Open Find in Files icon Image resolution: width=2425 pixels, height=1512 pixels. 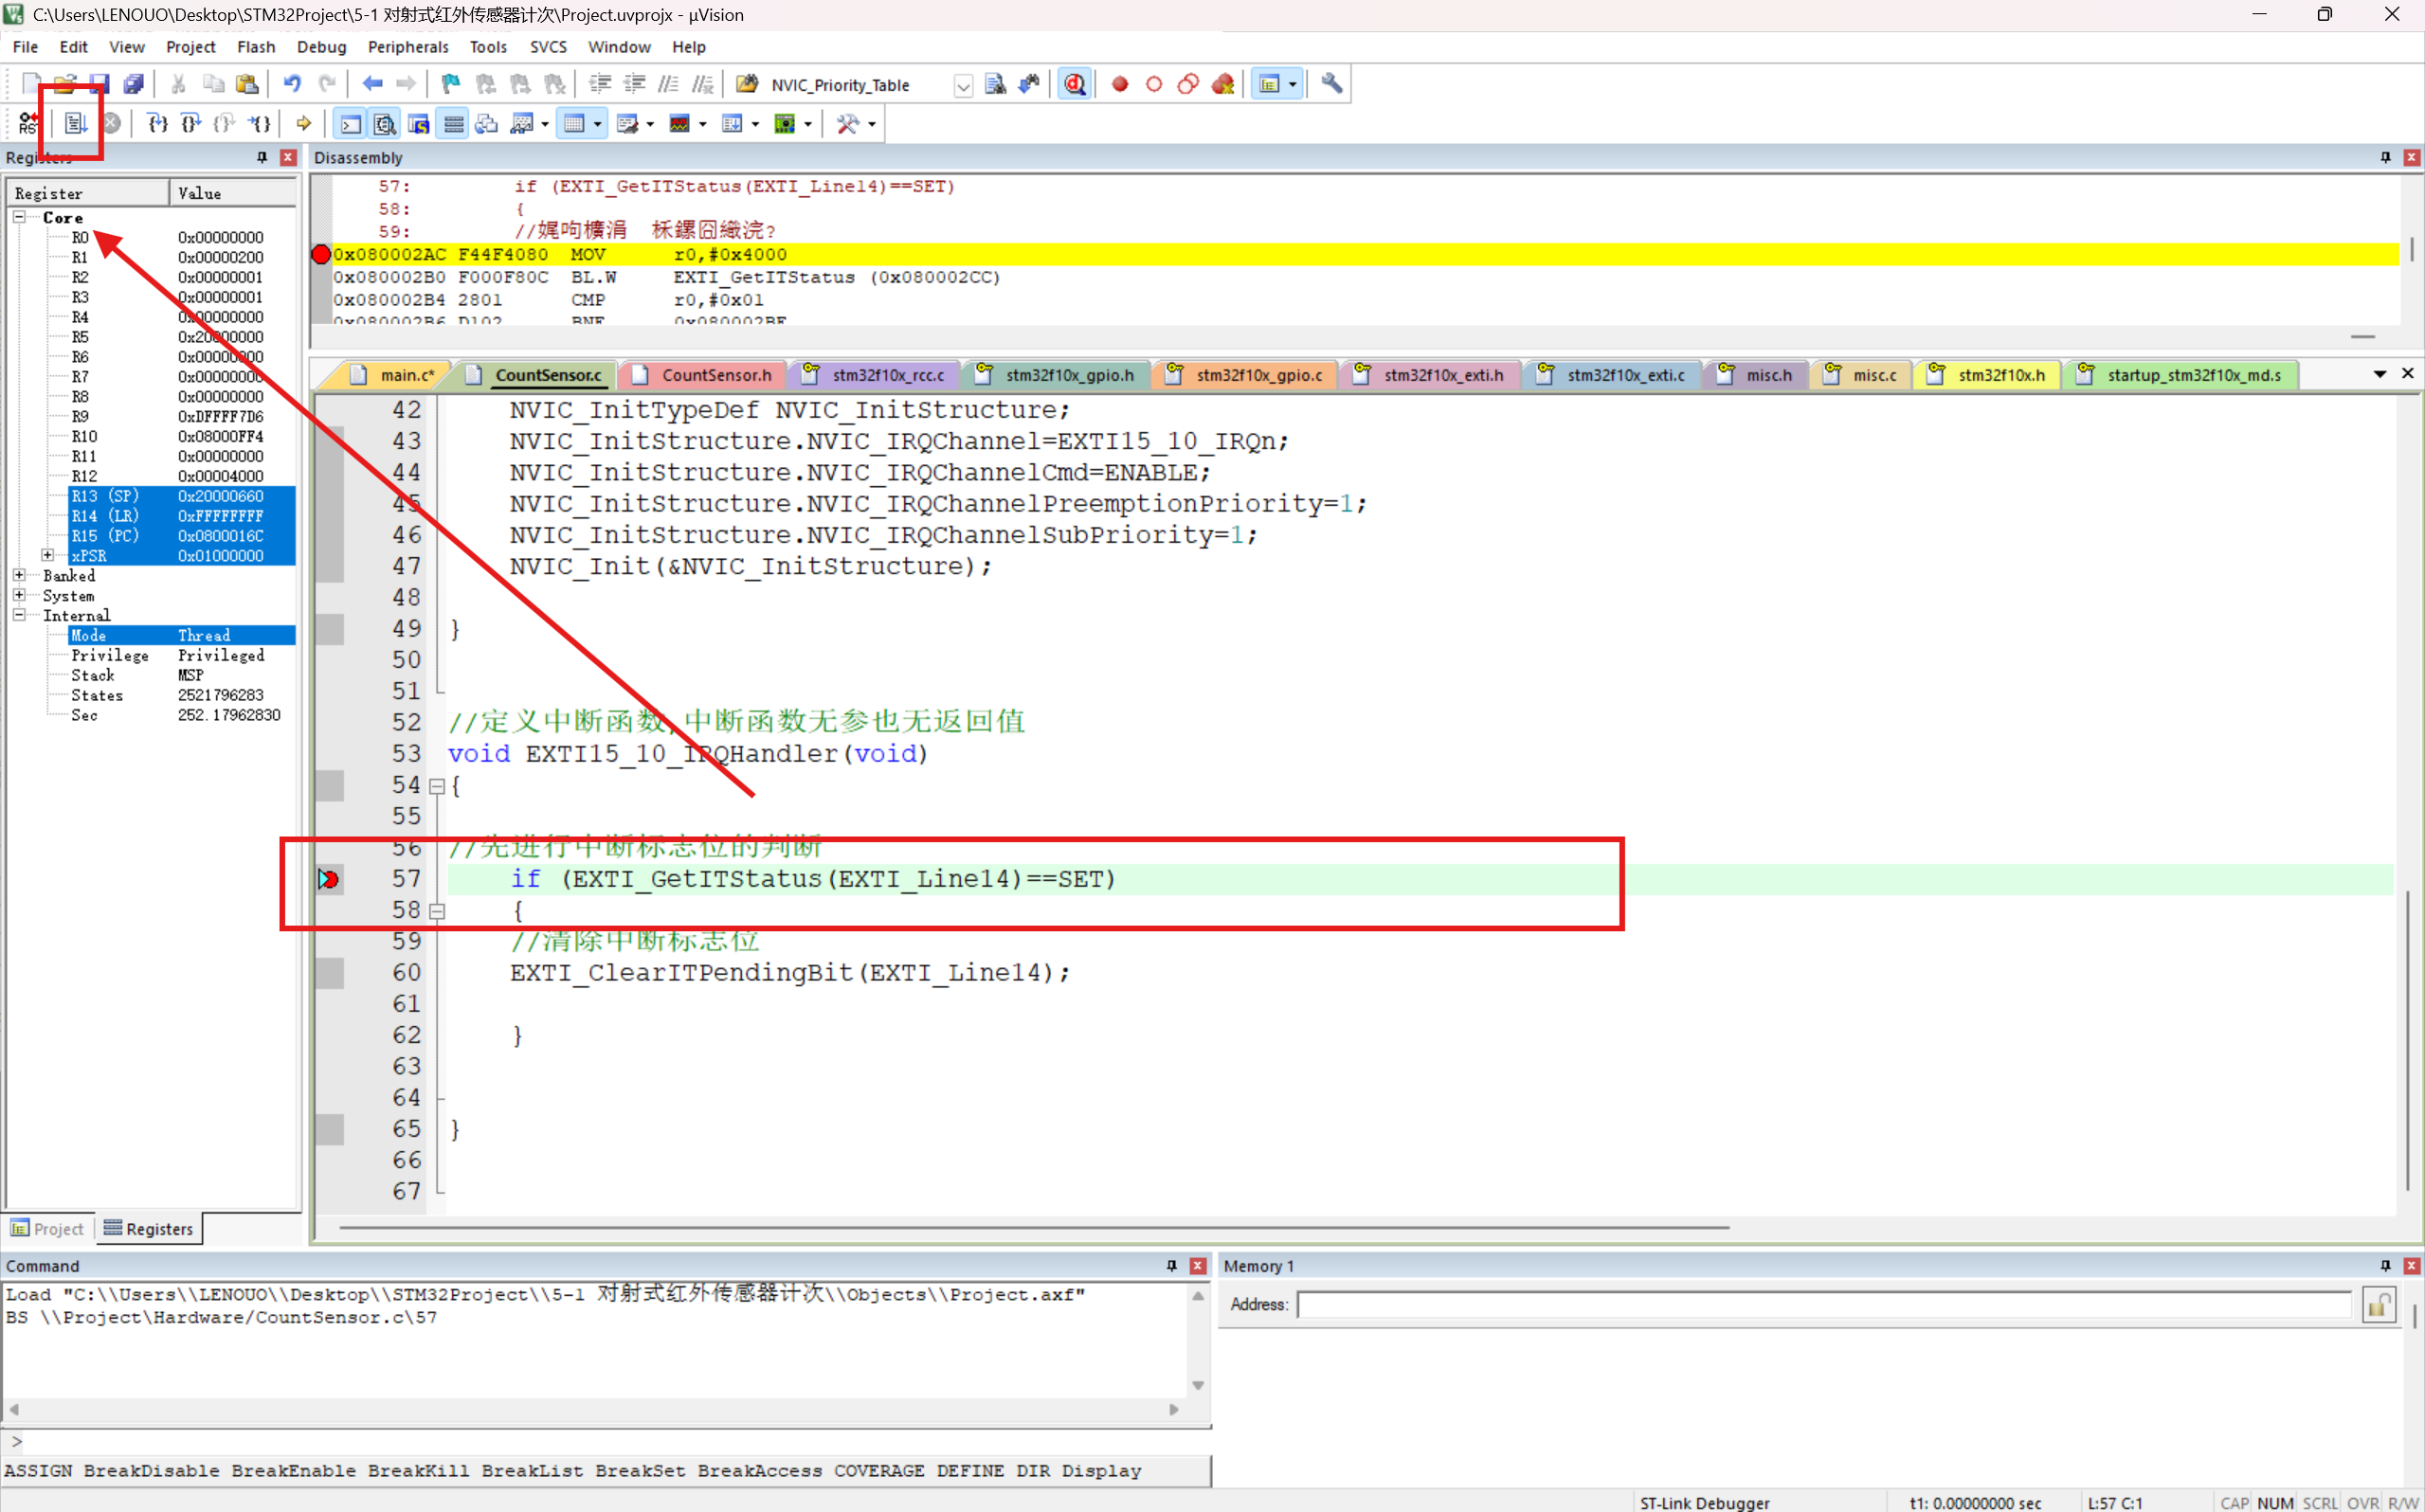click(746, 84)
